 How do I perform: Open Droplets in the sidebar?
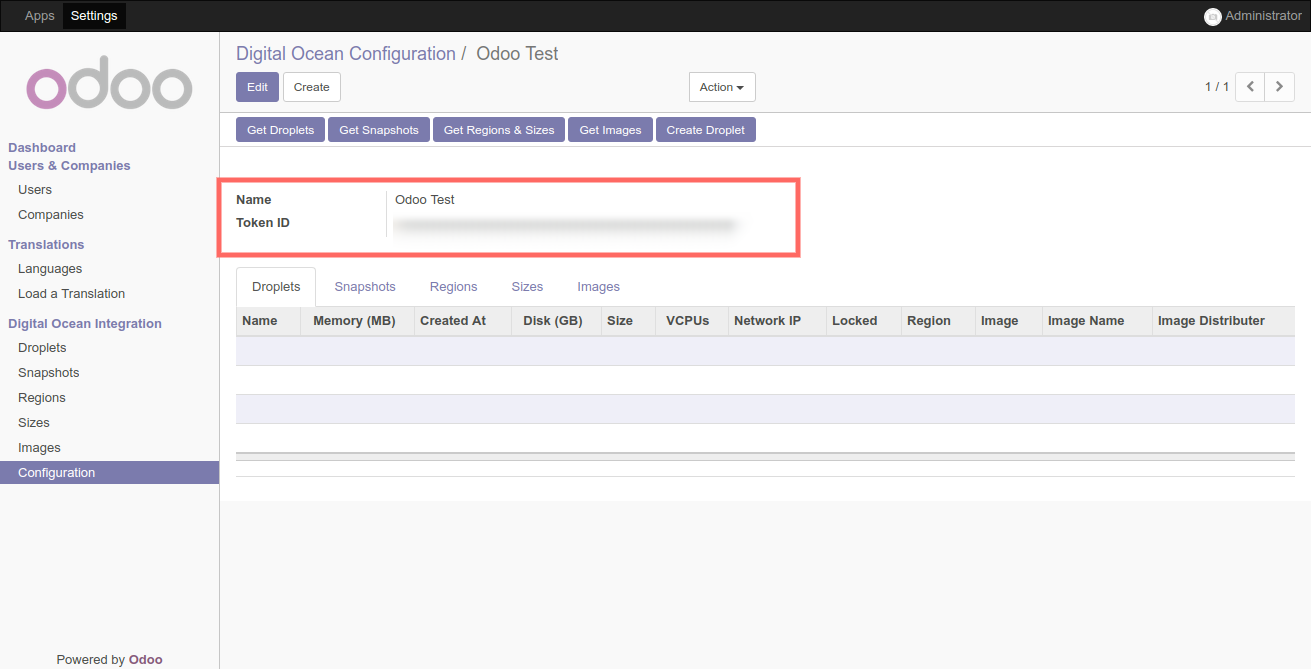coord(42,348)
